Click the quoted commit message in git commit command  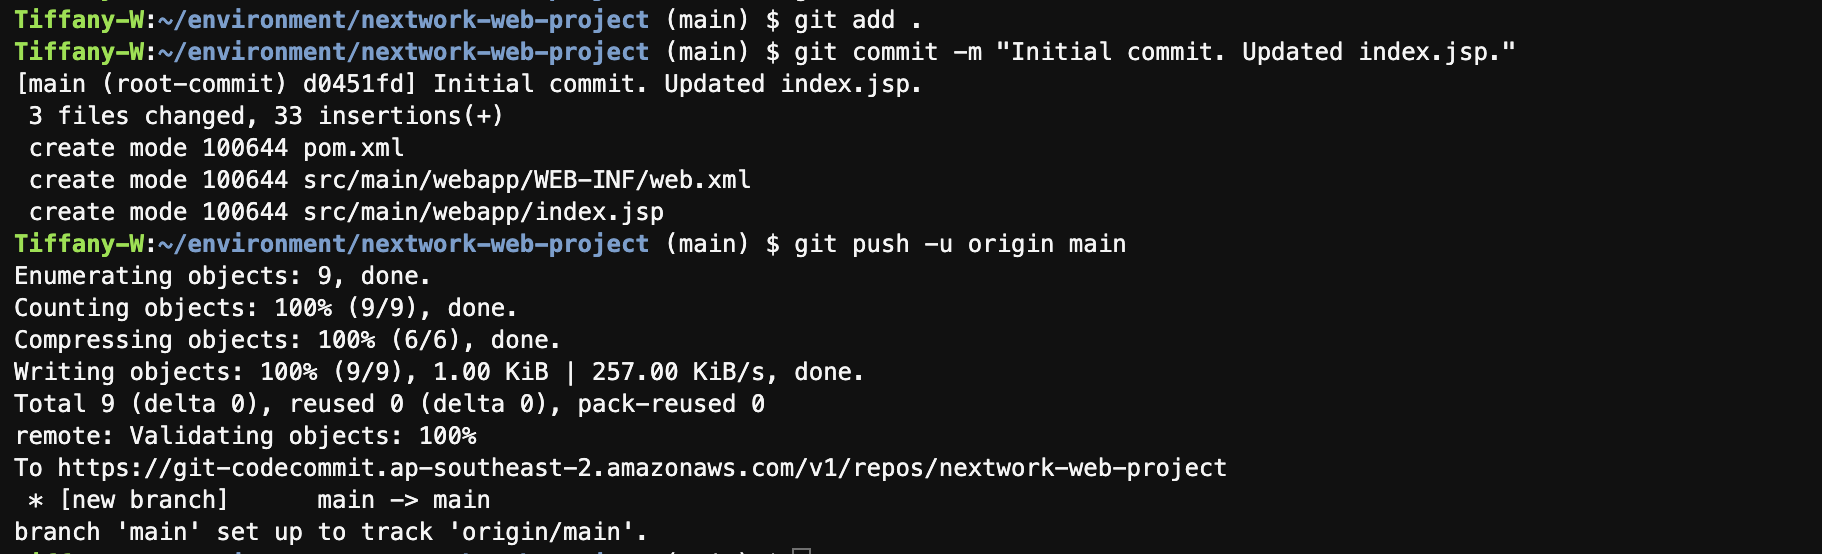(x=1255, y=52)
